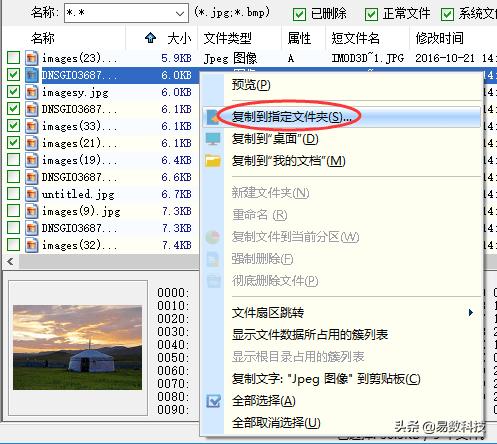Sort by the 属性 column header
Screen dimensions: 497x444
click(299, 38)
